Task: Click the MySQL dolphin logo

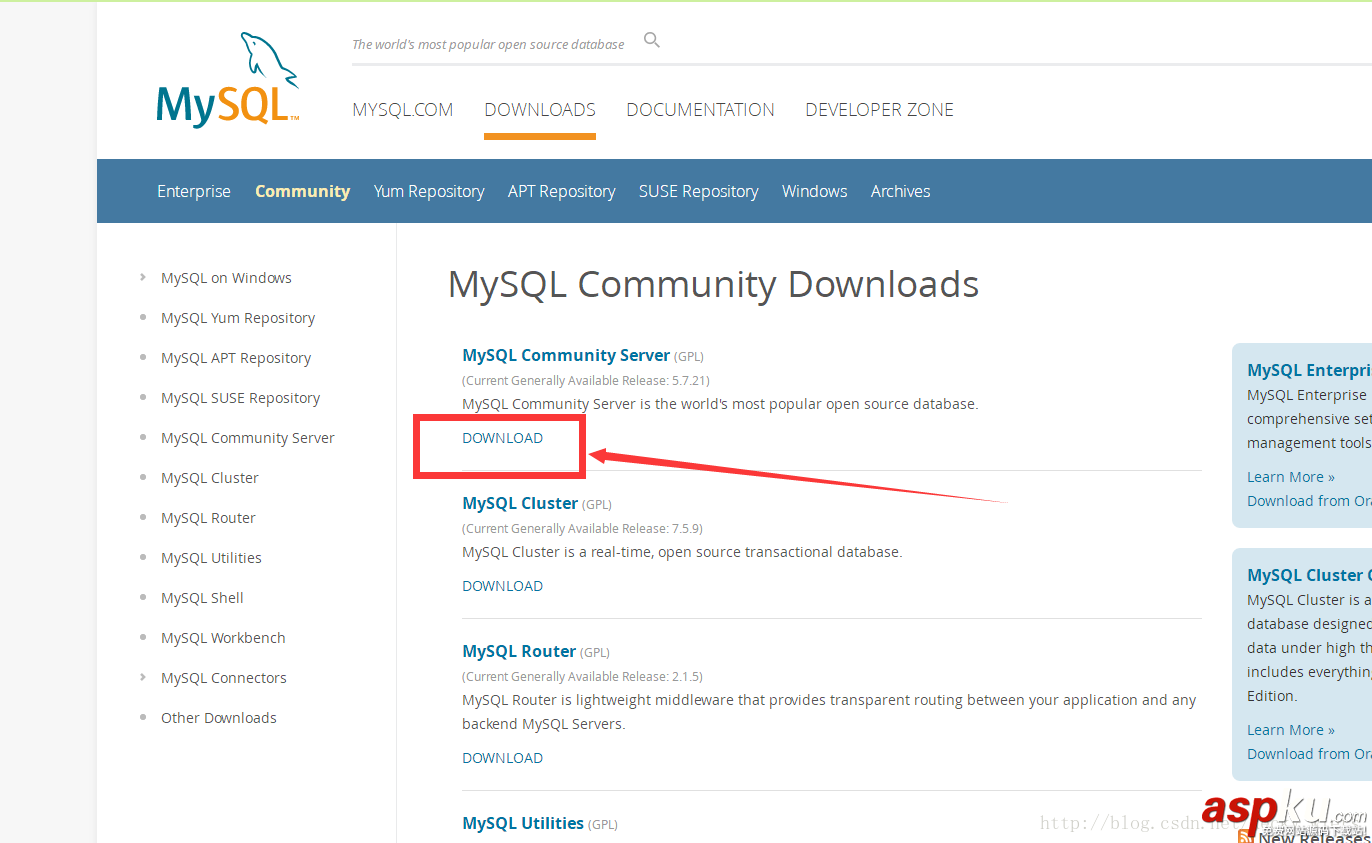Action: click(x=228, y=80)
